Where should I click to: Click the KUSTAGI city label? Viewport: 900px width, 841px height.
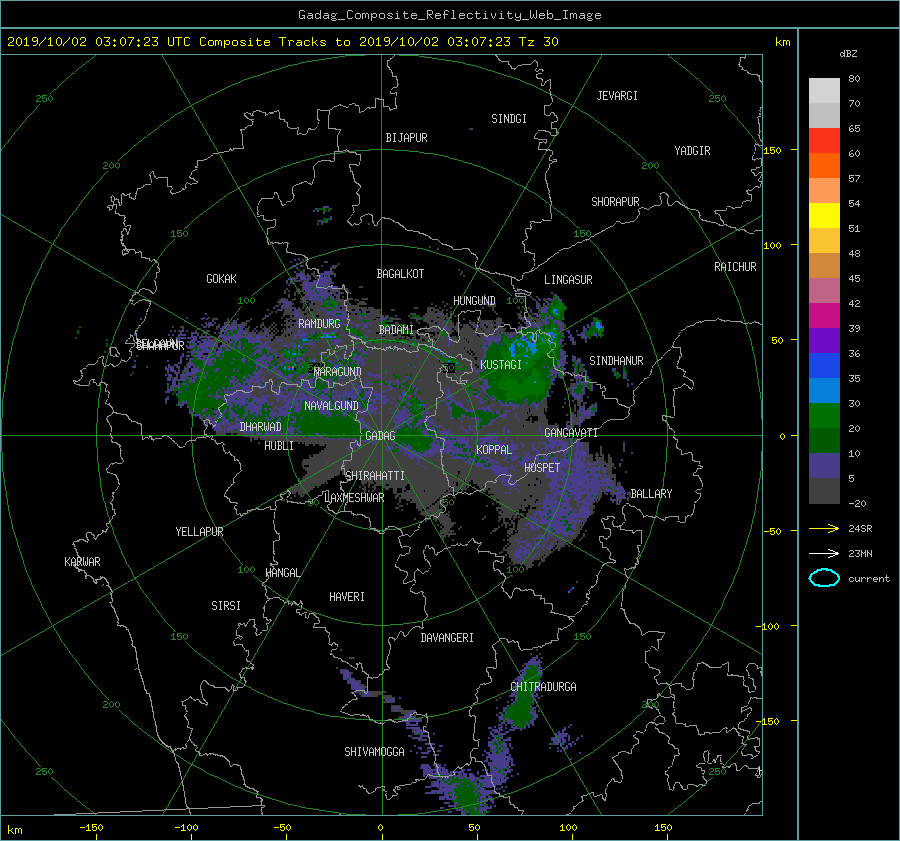[501, 365]
